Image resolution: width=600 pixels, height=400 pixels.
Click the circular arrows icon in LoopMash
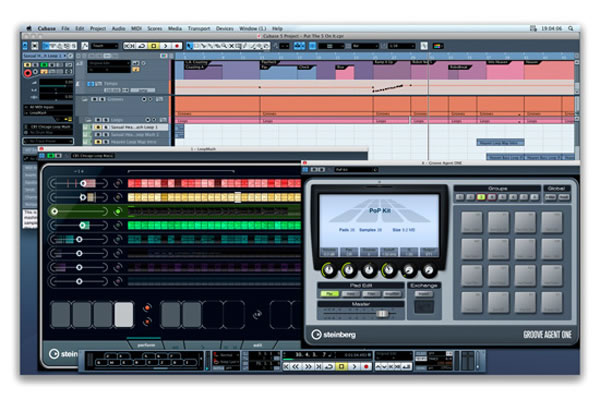[258, 315]
